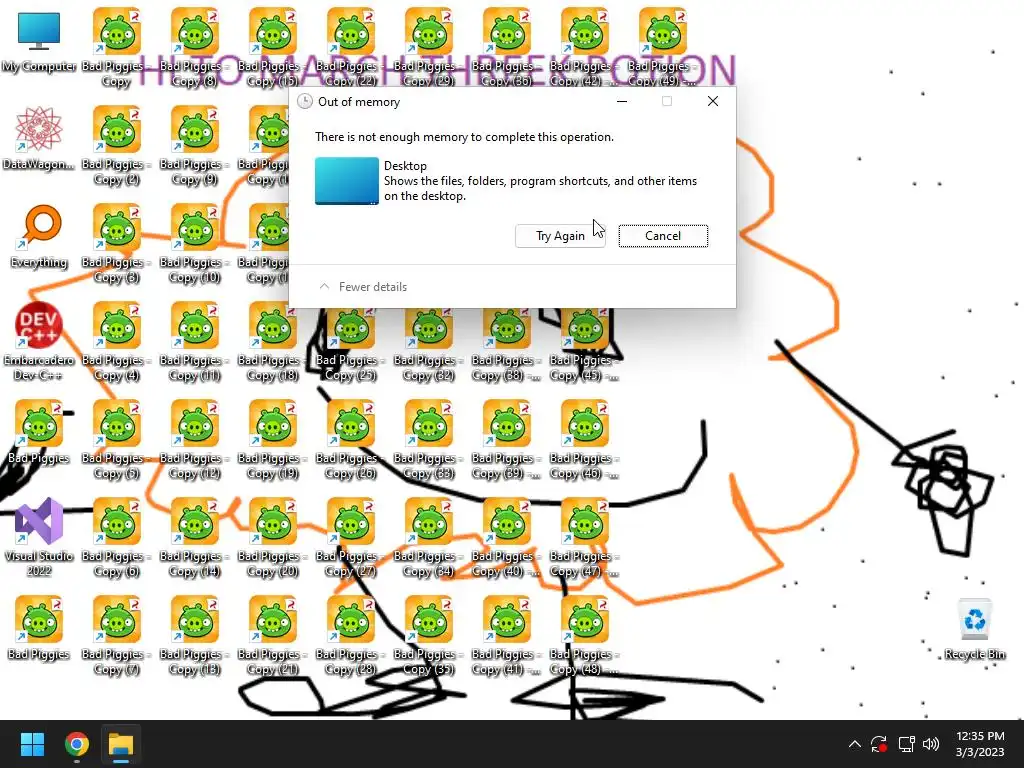Select the Bad Piggies - Copy (26) shortcut
This screenshot has width=1024, height=768.
350,439
